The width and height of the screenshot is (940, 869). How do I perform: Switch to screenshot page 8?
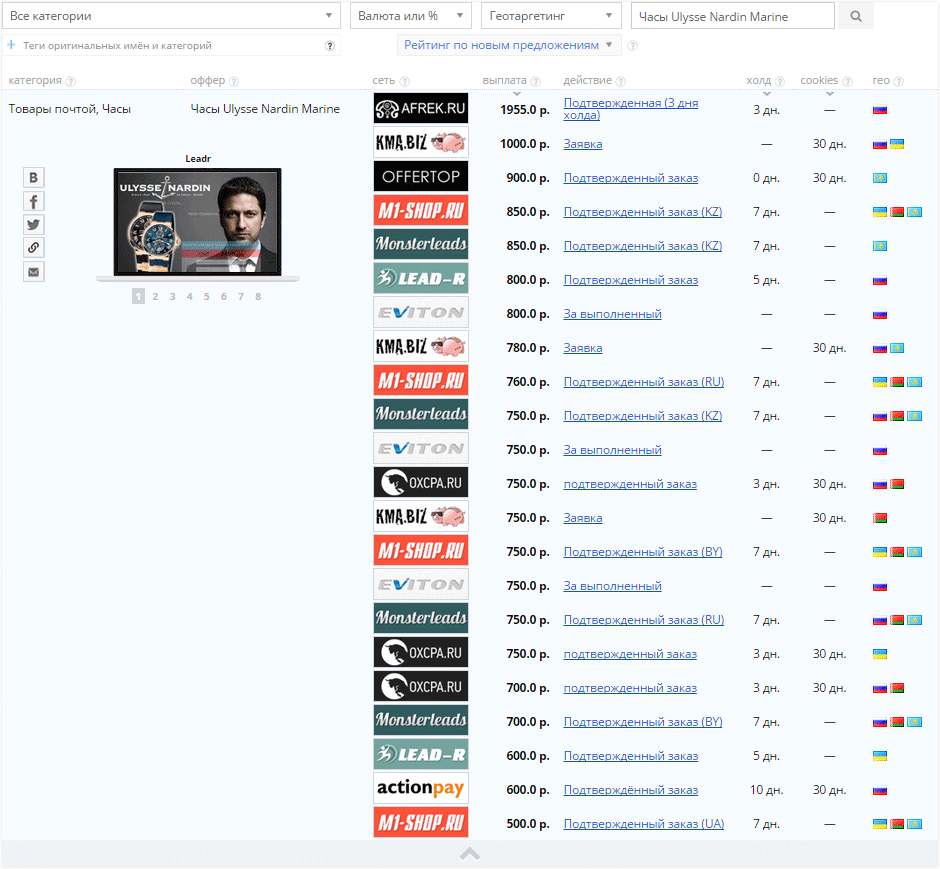click(258, 296)
